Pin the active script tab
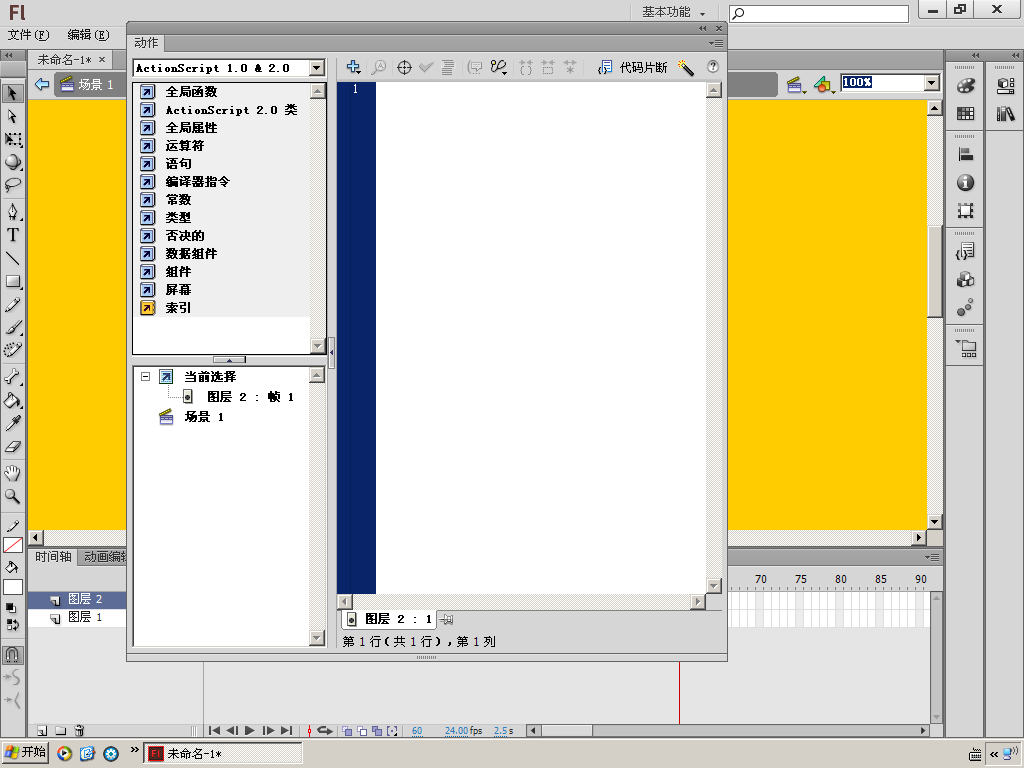The width and height of the screenshot is (1024, 768). coord(447,619)
